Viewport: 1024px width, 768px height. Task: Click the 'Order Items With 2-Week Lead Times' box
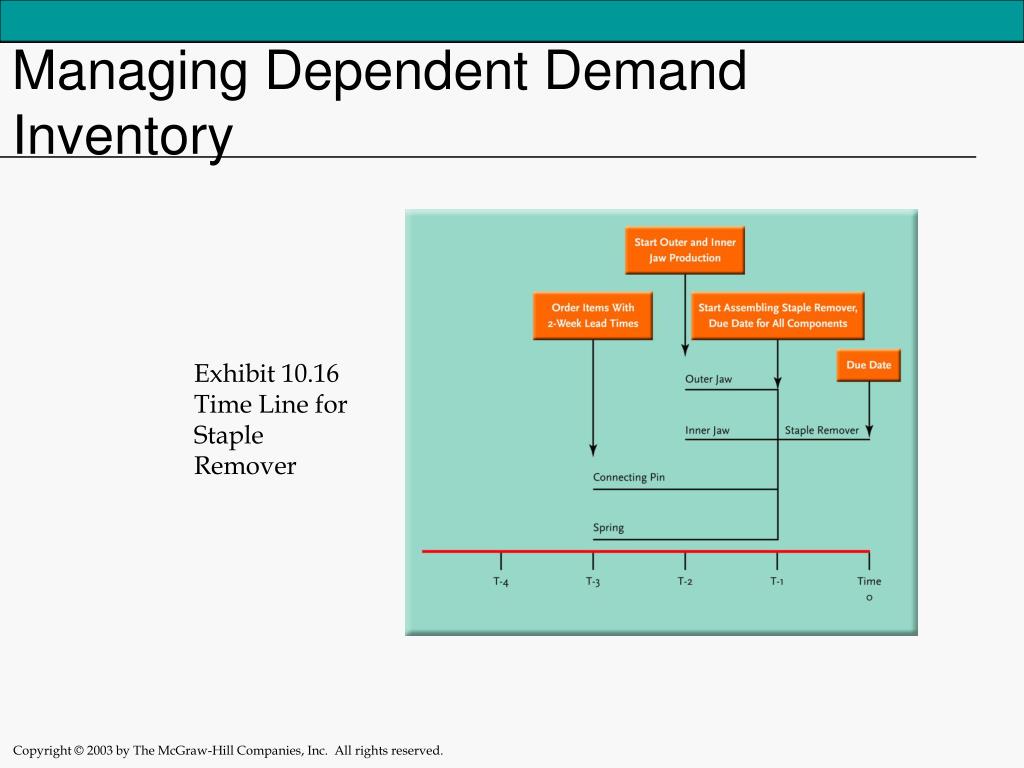click(x=592, y=315)
